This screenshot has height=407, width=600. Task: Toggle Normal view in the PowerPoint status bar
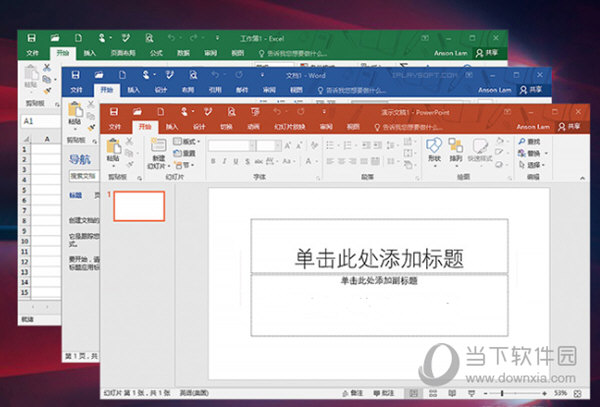[x=413, y=393]
